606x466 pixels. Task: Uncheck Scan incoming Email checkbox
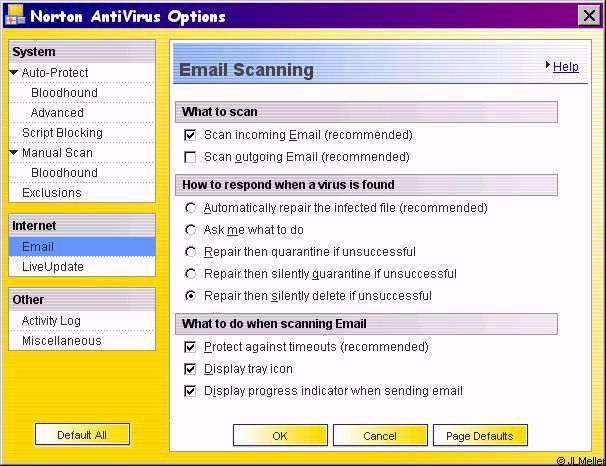tap(190, 135)
